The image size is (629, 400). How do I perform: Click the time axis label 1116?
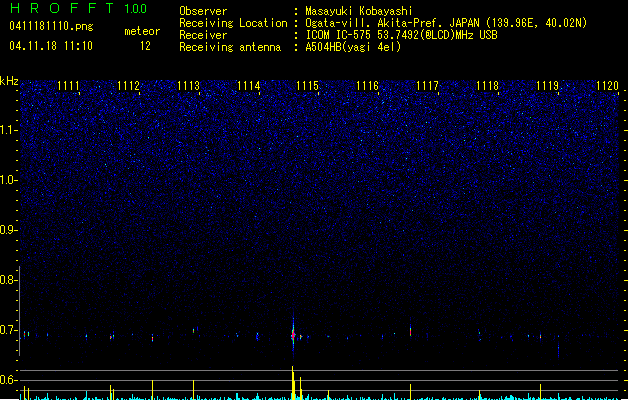point(367,86)
